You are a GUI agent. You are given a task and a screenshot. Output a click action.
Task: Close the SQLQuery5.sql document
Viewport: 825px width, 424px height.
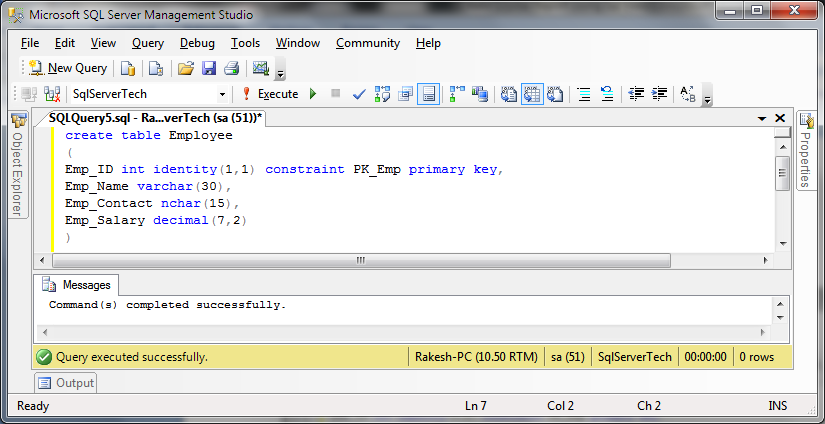(x=780, y=118)
